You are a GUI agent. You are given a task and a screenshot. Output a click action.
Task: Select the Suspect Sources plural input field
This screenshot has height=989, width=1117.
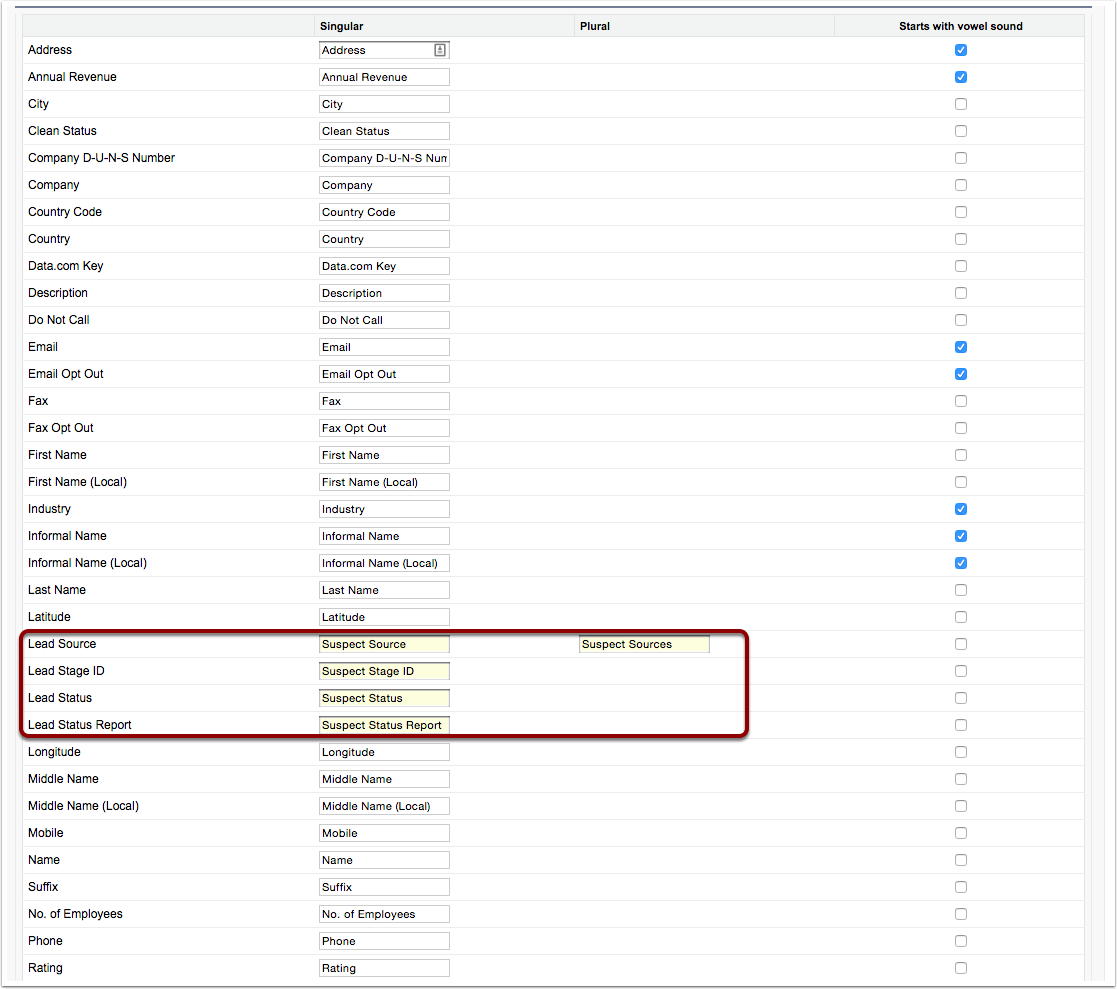click(x=644, y=643)
